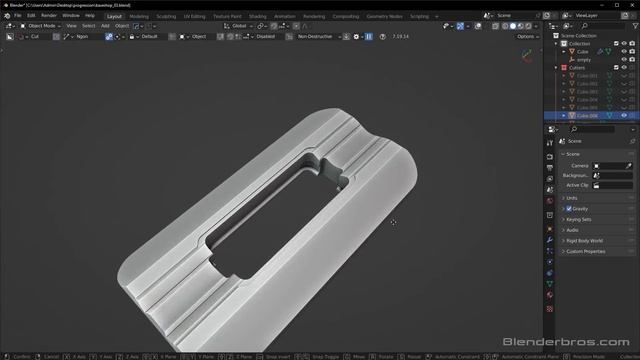Toggle visibility eye for Cutters collection
Viewport: 640px width, 360px height.
[x=624, y=68]
